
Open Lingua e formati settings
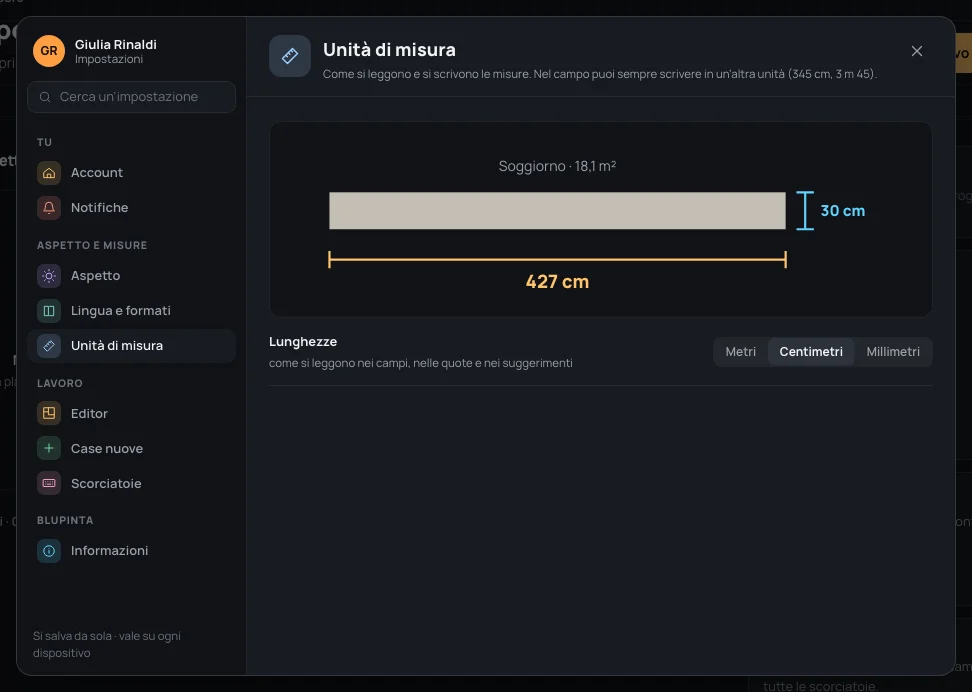131,311
